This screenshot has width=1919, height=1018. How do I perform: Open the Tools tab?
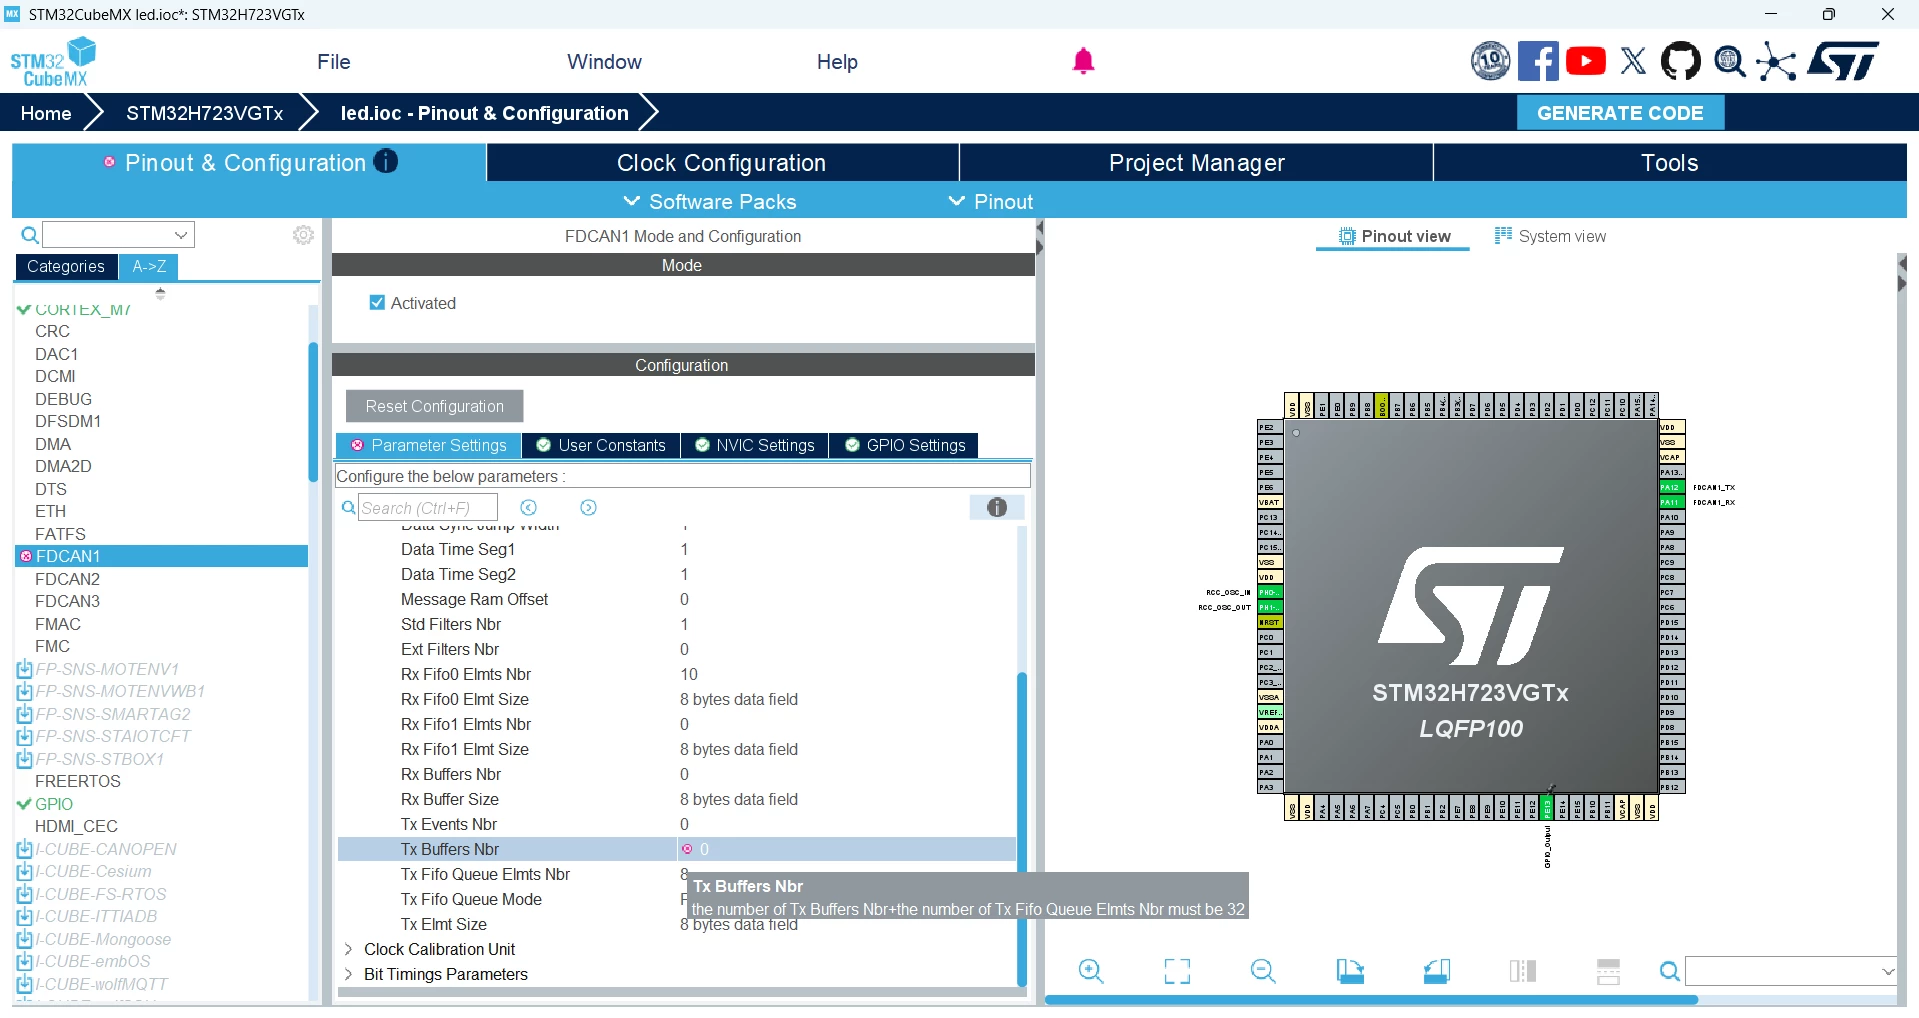[1669, 163]
